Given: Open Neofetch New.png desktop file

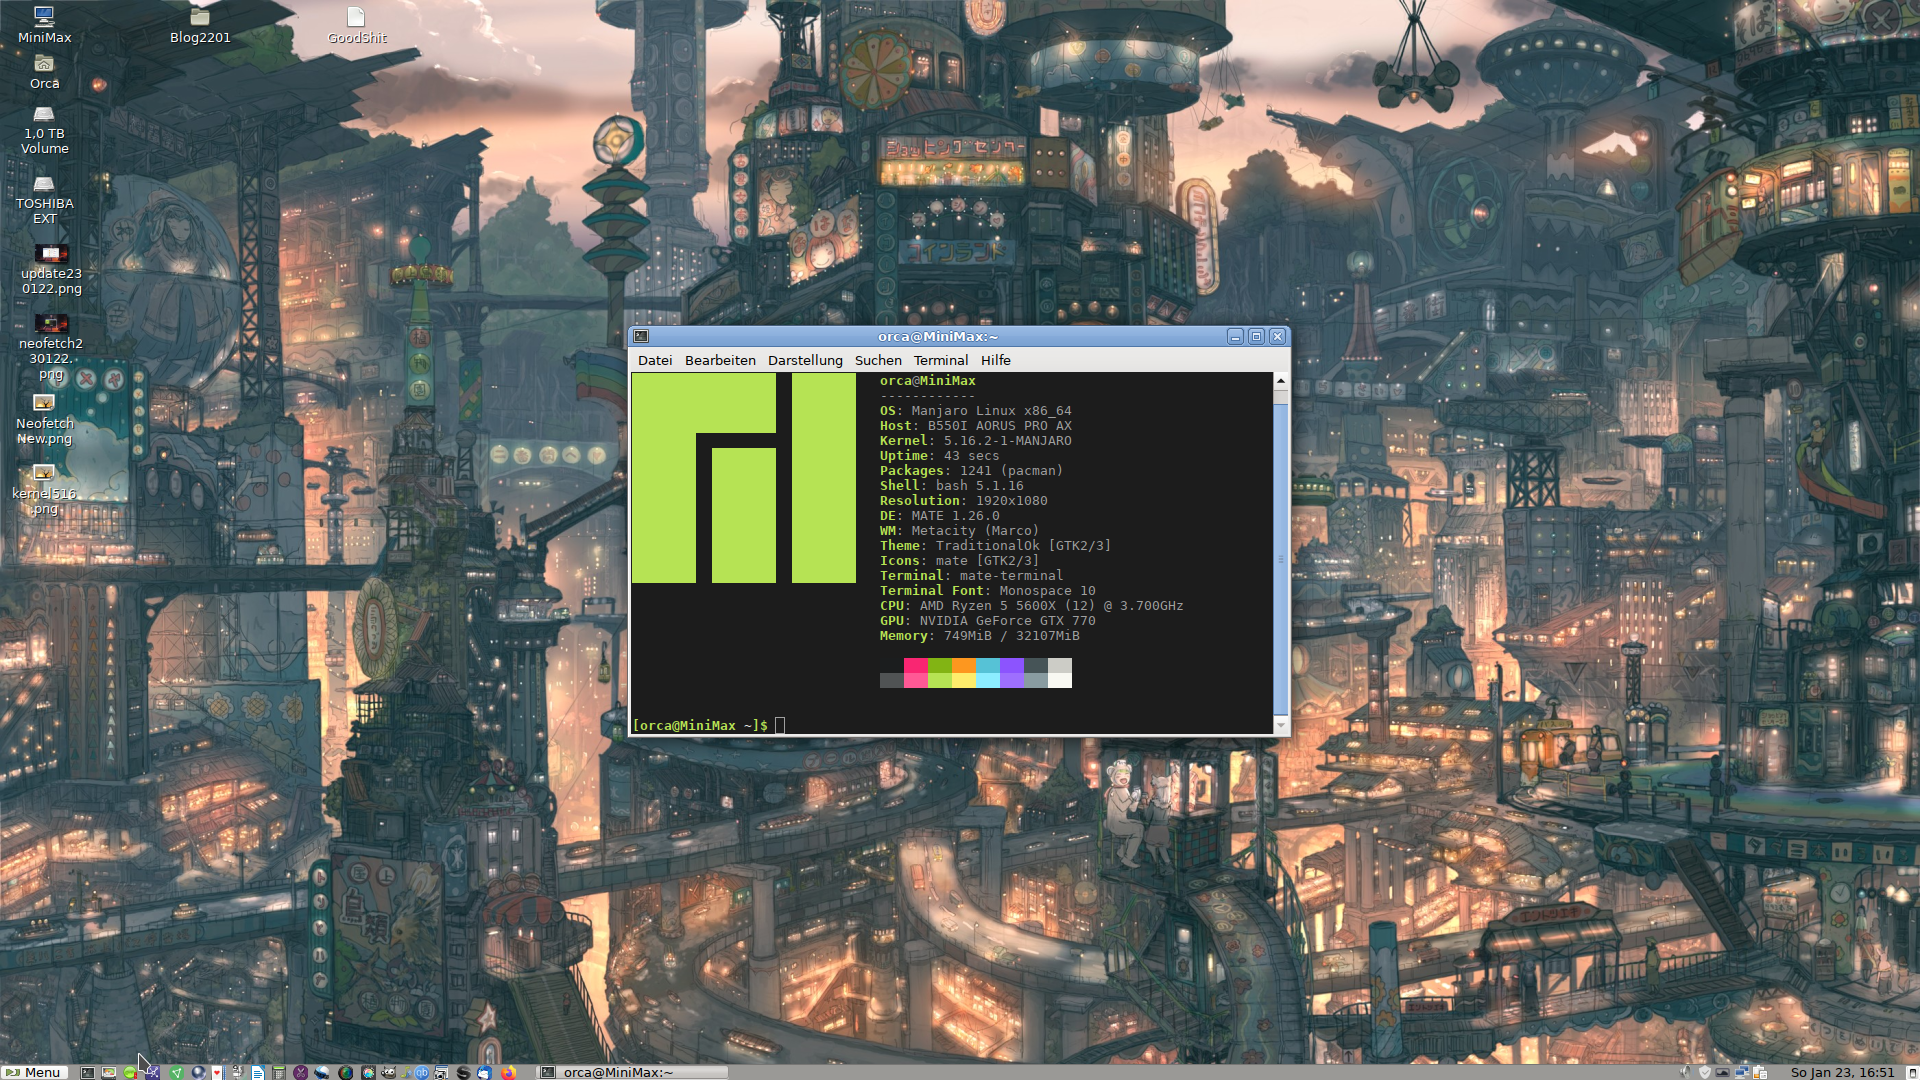Looking at the screenshot, I should (44, 419).
